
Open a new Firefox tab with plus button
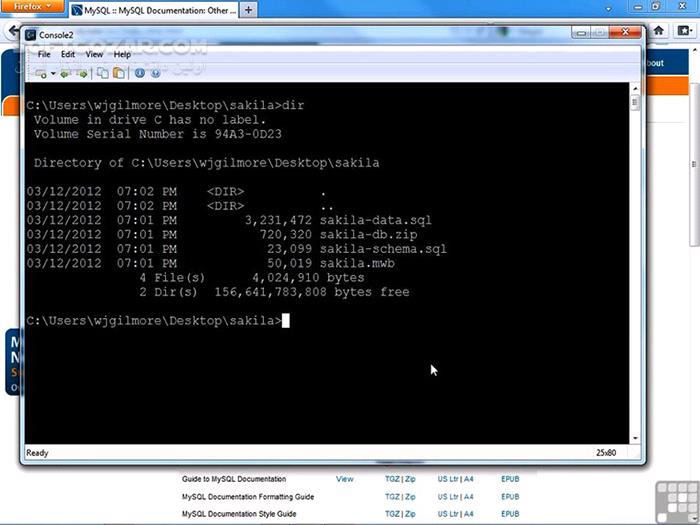pyautogui.click(x=248, y=10)
